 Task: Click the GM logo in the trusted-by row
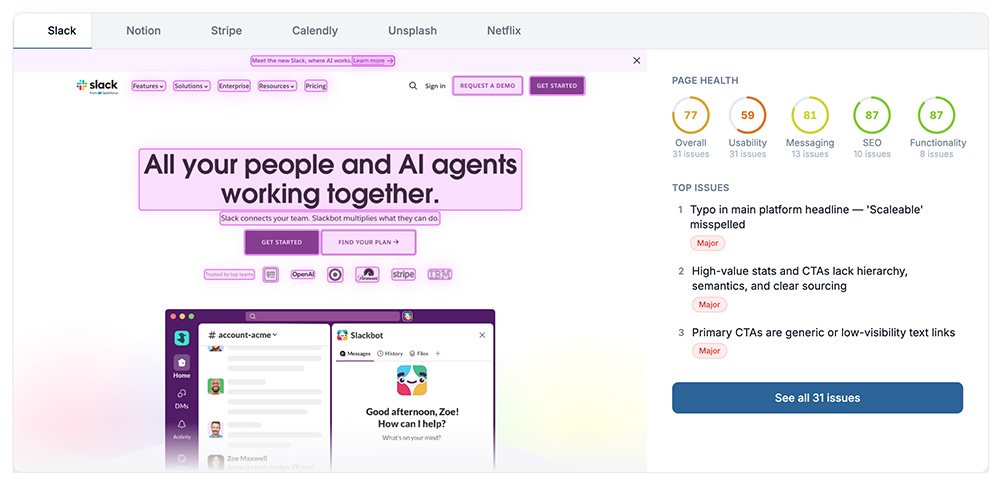point(270,275)
